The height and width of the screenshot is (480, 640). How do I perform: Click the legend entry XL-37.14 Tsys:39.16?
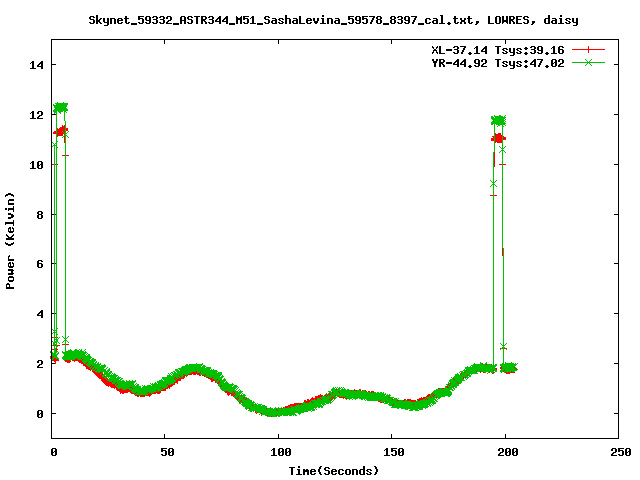point(498,50)
